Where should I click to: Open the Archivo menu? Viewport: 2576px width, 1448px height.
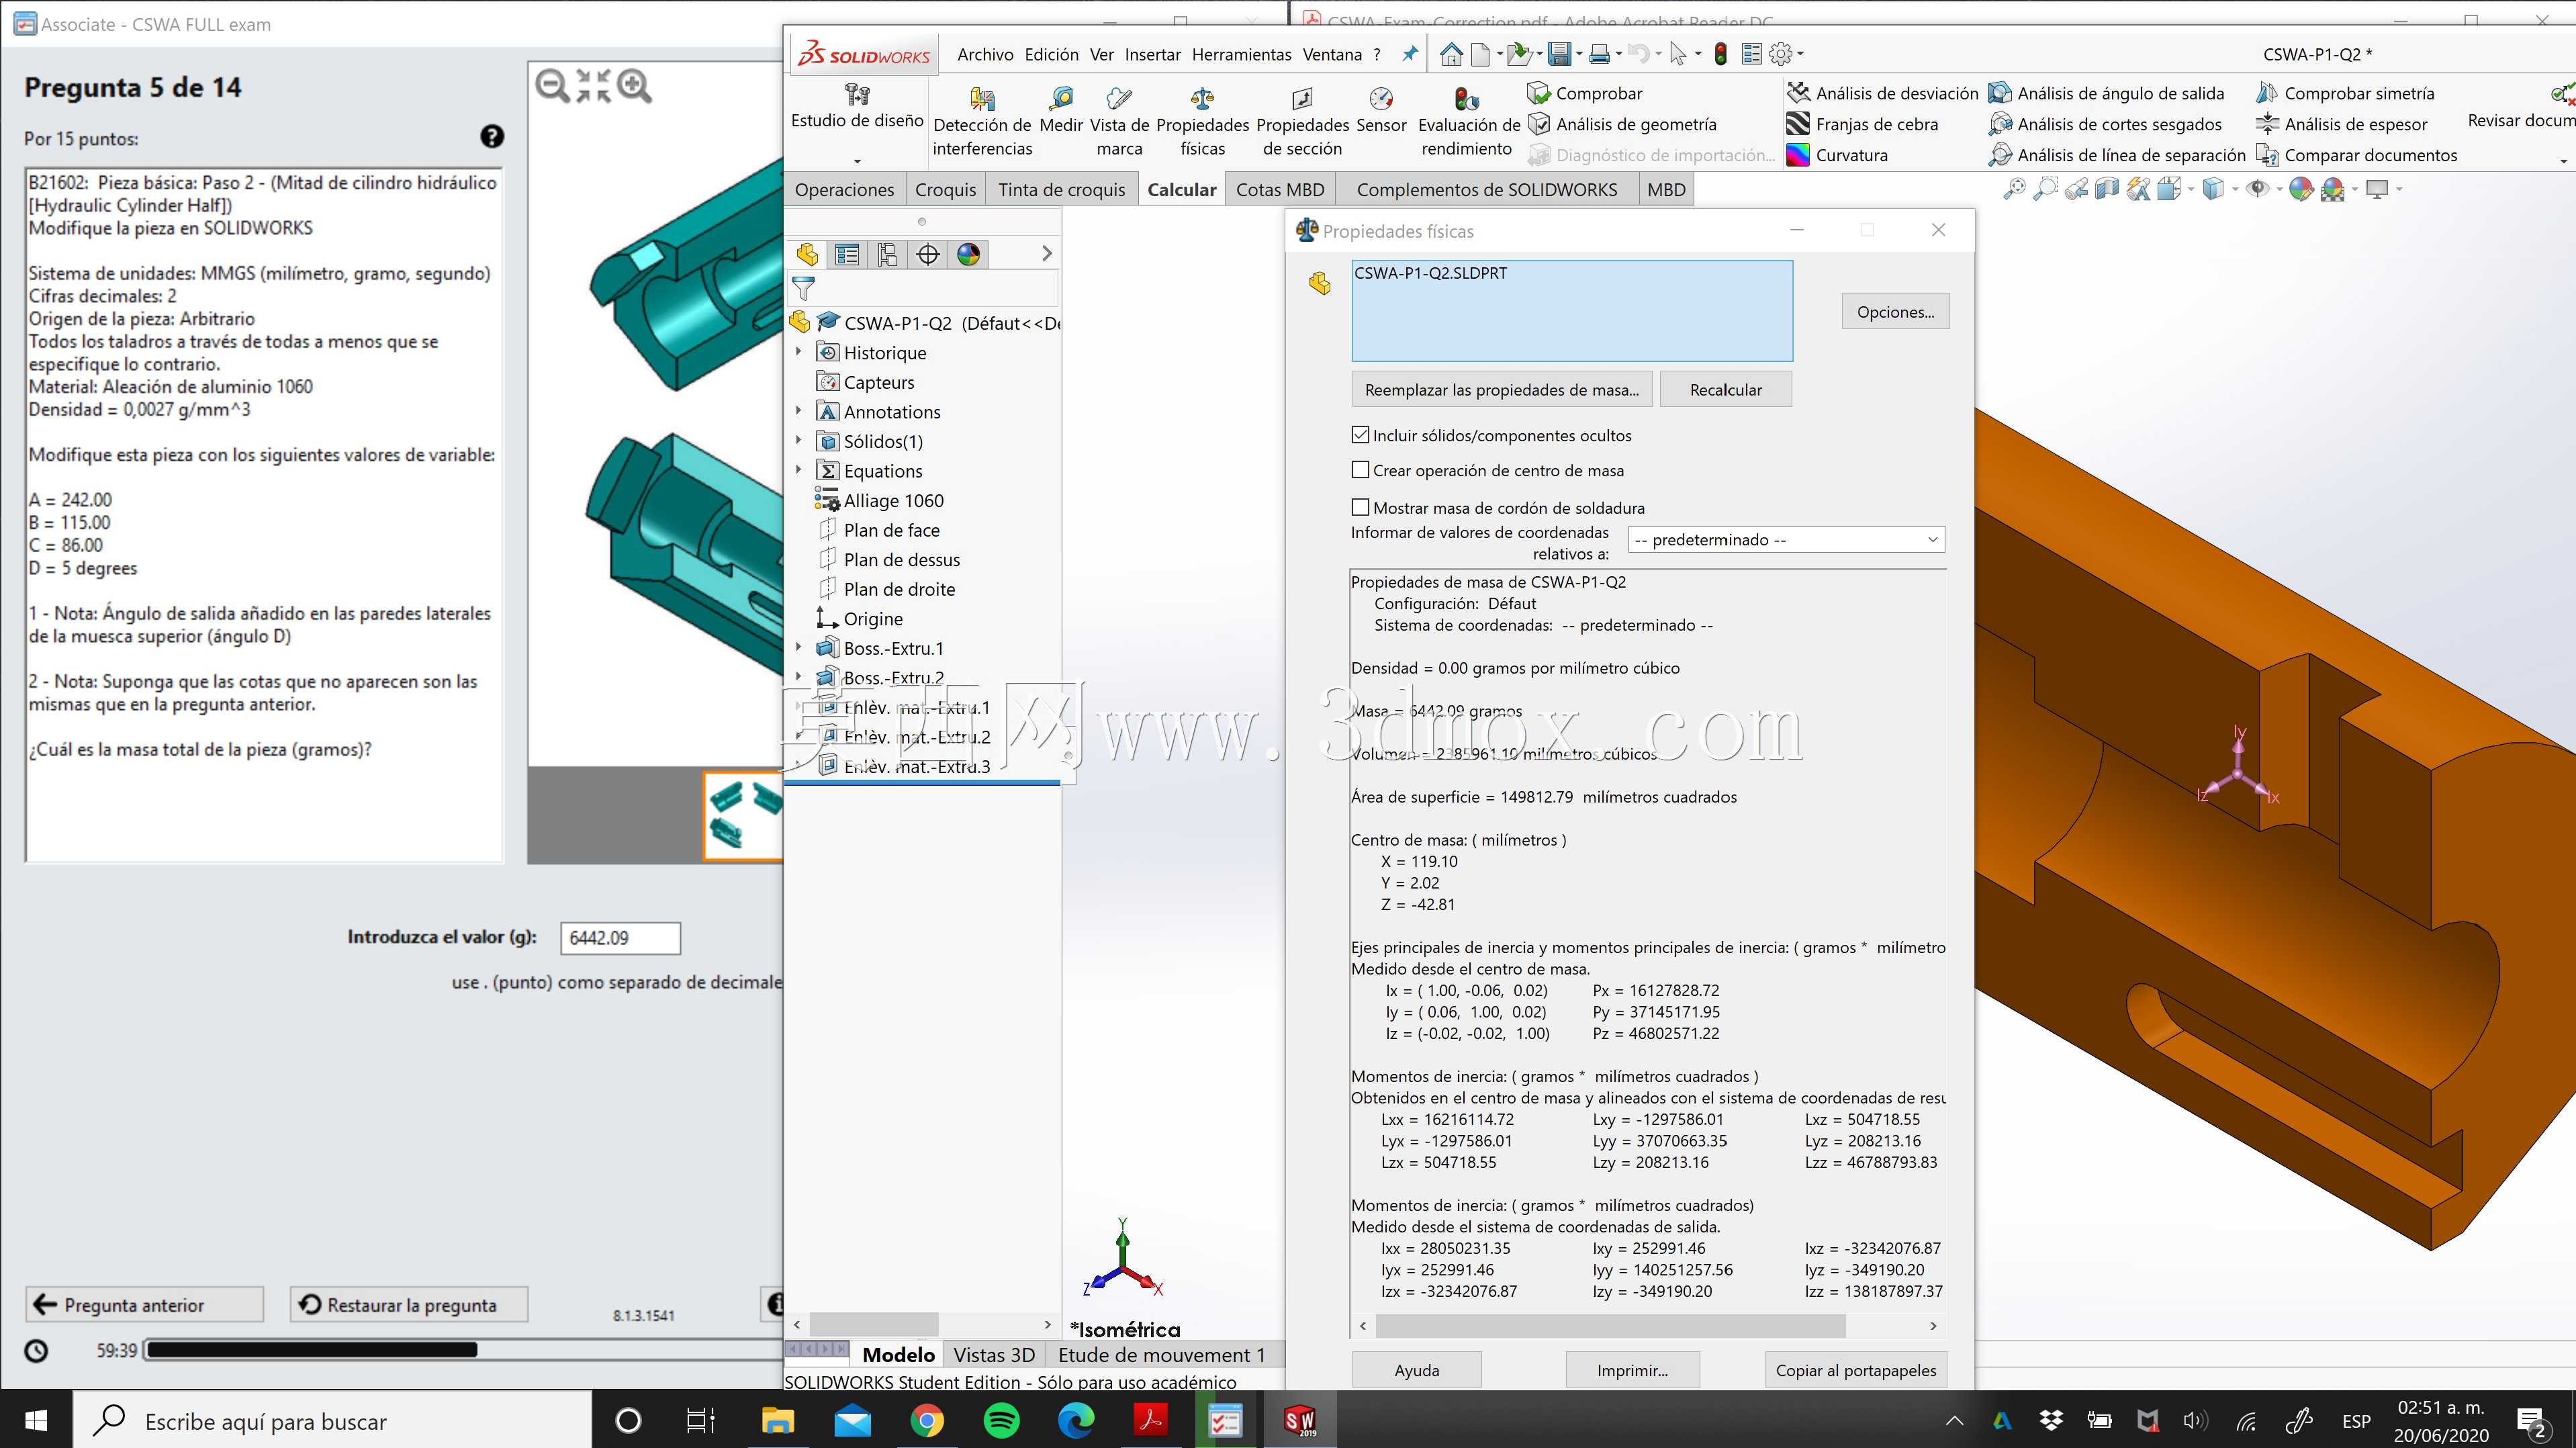point(985,54)
